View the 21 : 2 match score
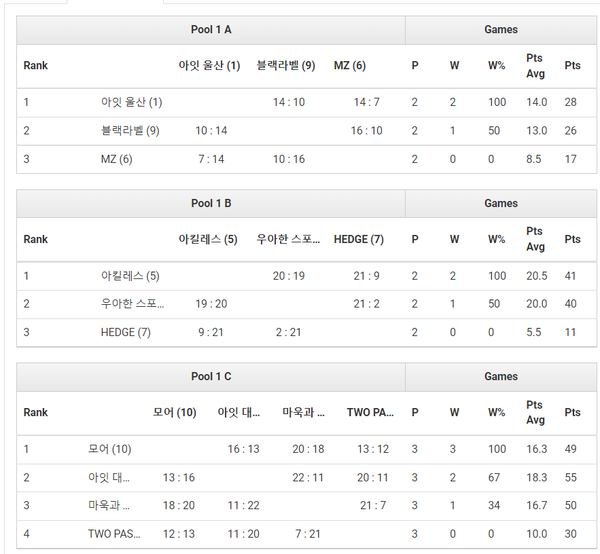The height and width of the screenshot is (554, 600). 367,304
